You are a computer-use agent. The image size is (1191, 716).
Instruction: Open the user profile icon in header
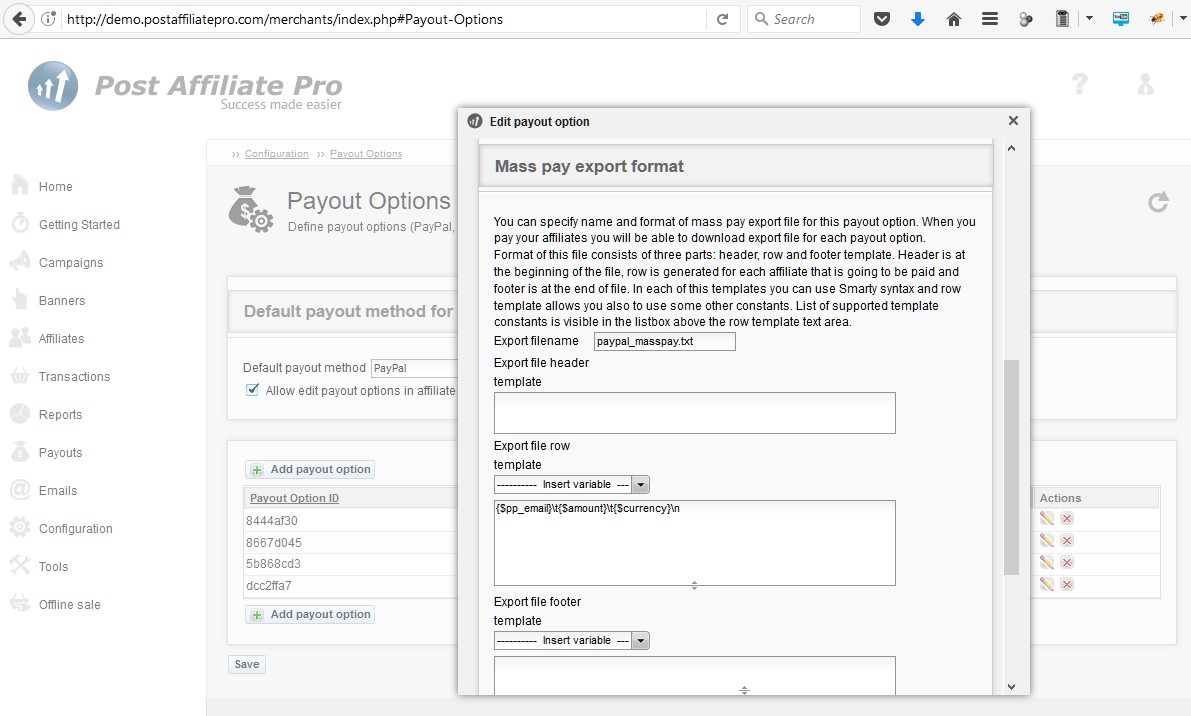1146,85
